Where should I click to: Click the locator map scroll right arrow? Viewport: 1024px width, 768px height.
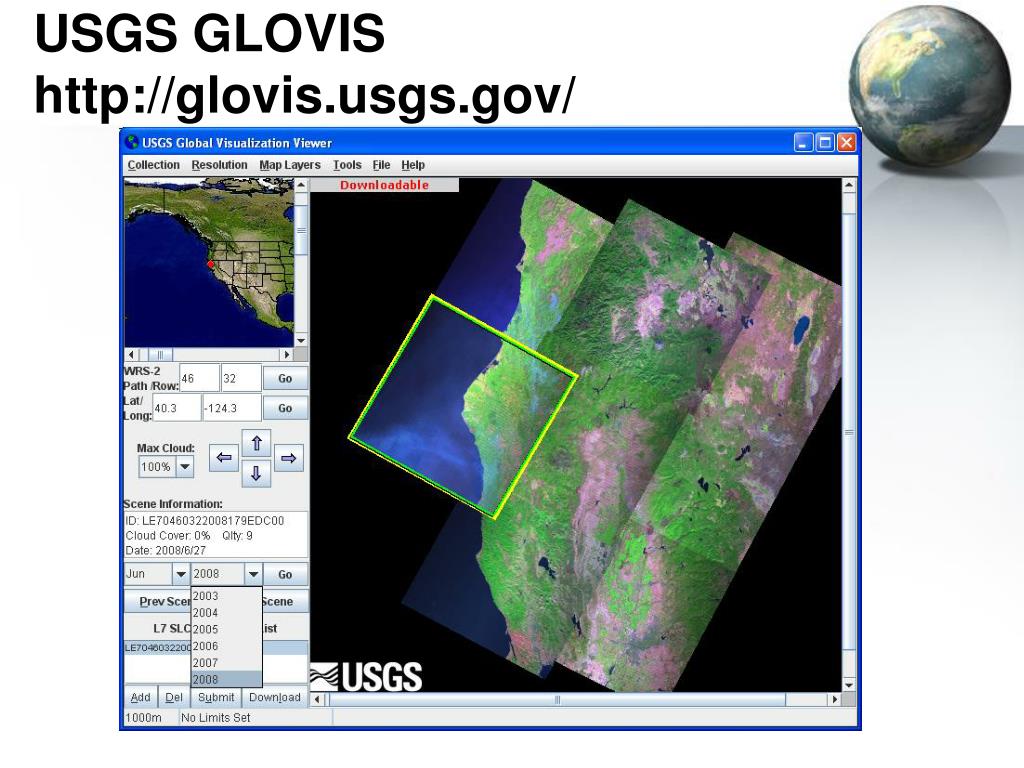[286, 355]
